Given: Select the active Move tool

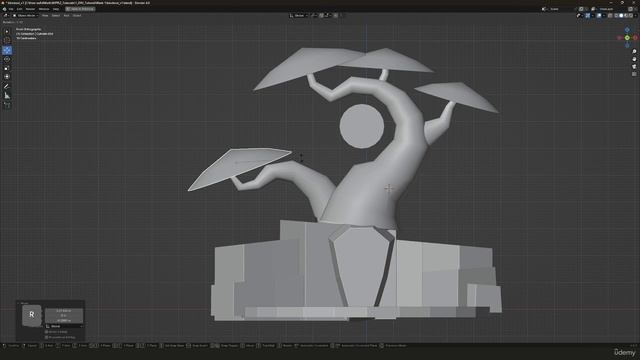Looking at the screenshot, I should click(7, 50).
